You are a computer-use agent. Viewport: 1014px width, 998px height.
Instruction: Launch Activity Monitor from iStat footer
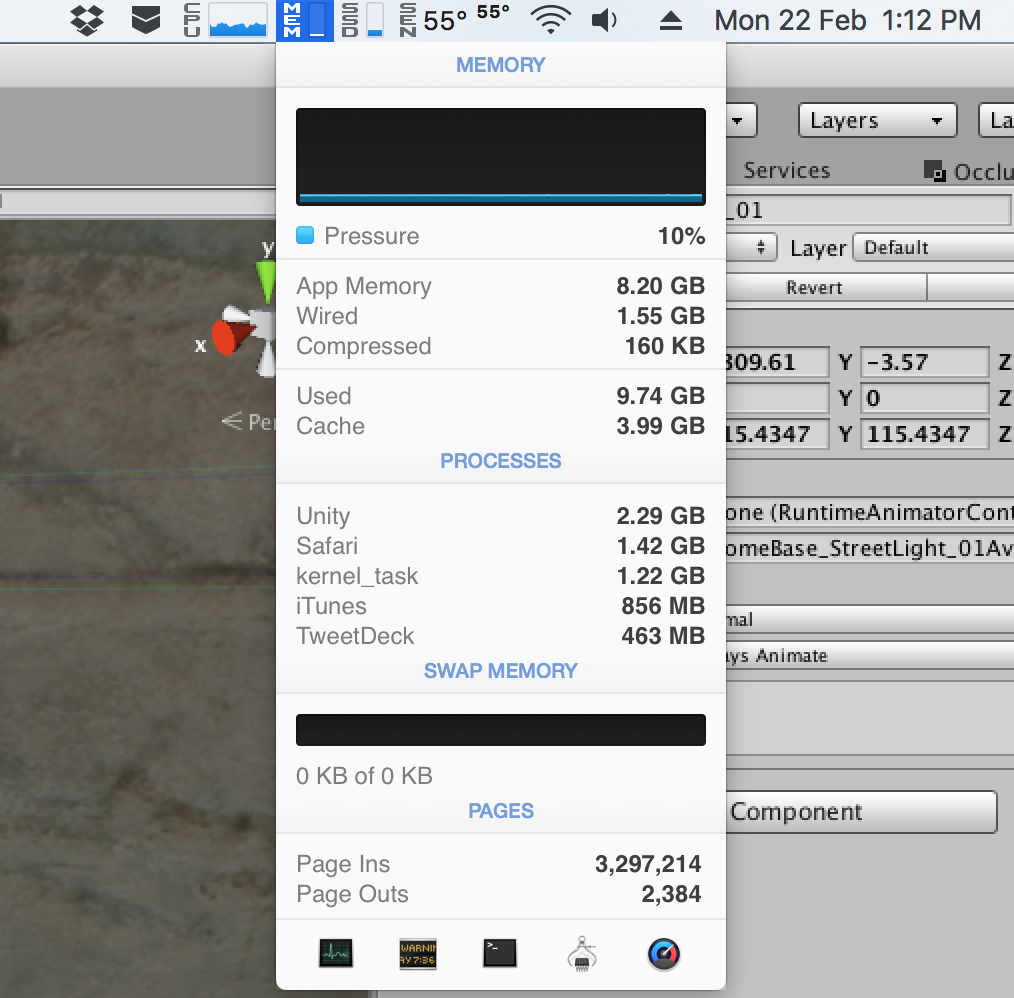coord(336,953)
